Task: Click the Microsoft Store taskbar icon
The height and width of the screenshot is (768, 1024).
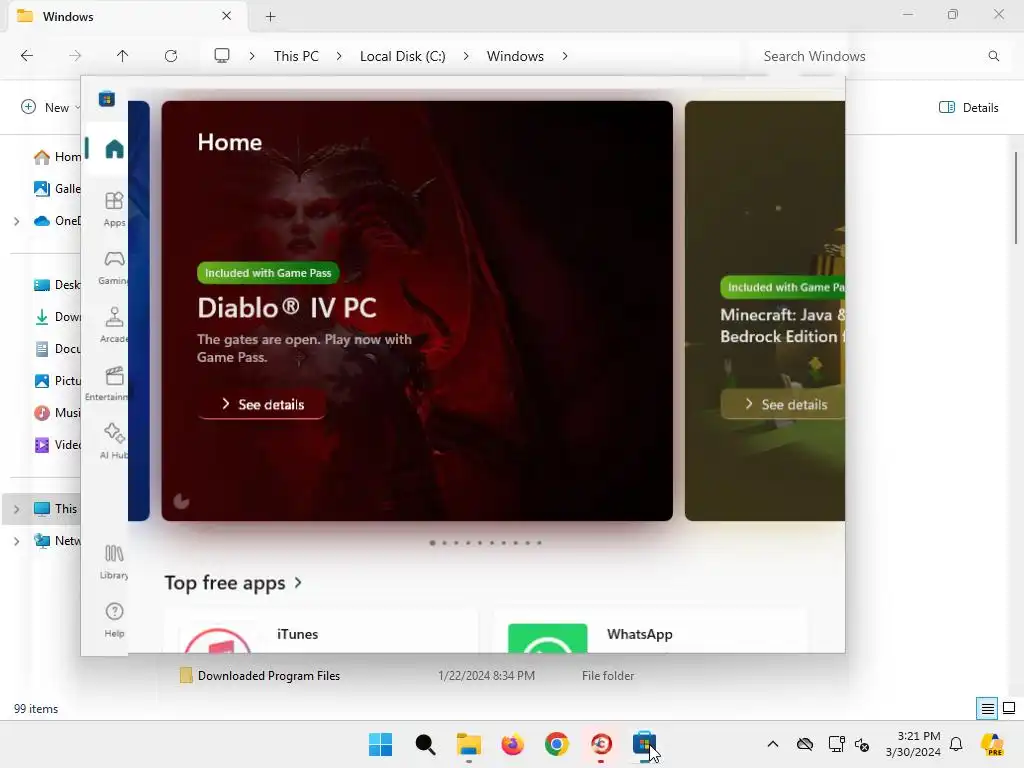Action: click(645, 744)
